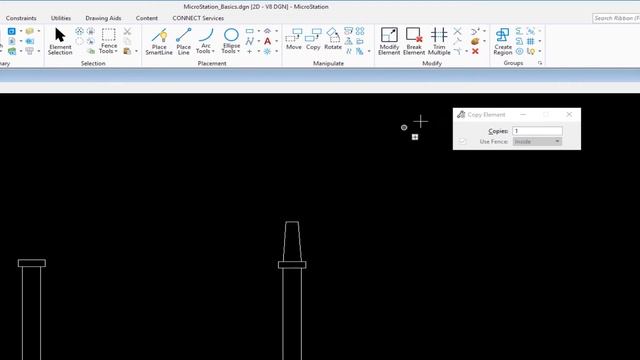This screenshot has height=360, width=640.
Task: Open the Modify Element tool
Action: click(389, 41)
